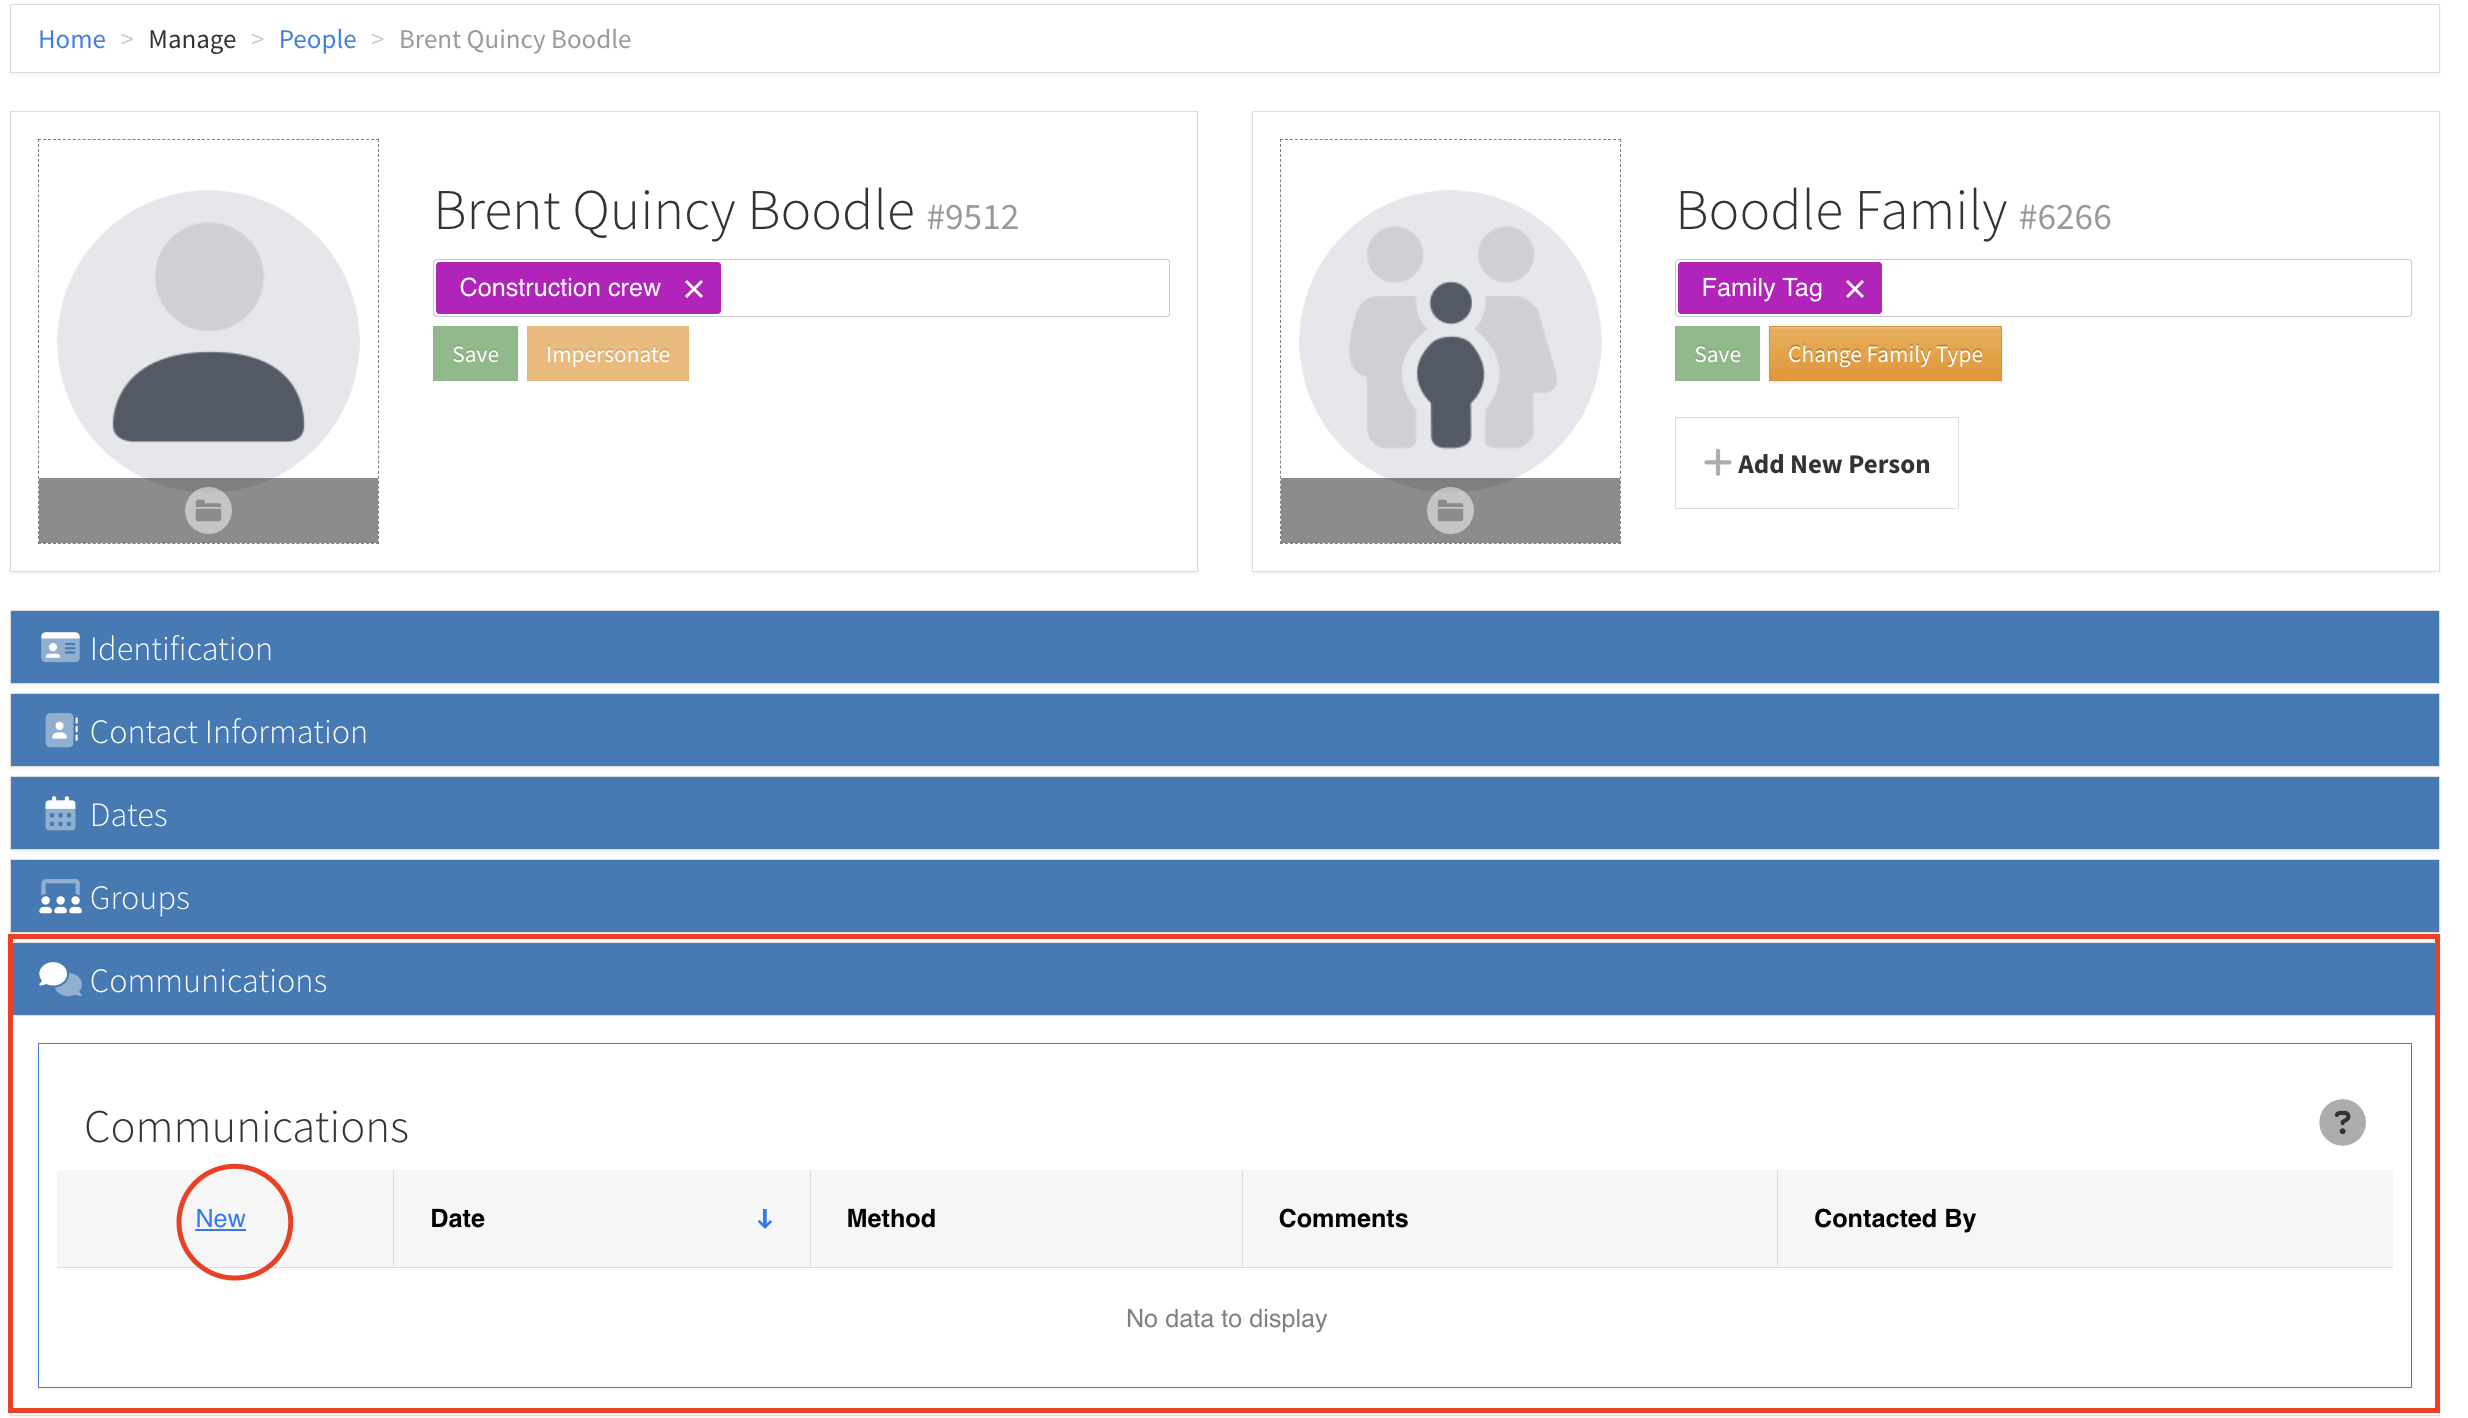The image size is (2468, 1418).
Task: Expand the Dates section
Action: [128, 815]
